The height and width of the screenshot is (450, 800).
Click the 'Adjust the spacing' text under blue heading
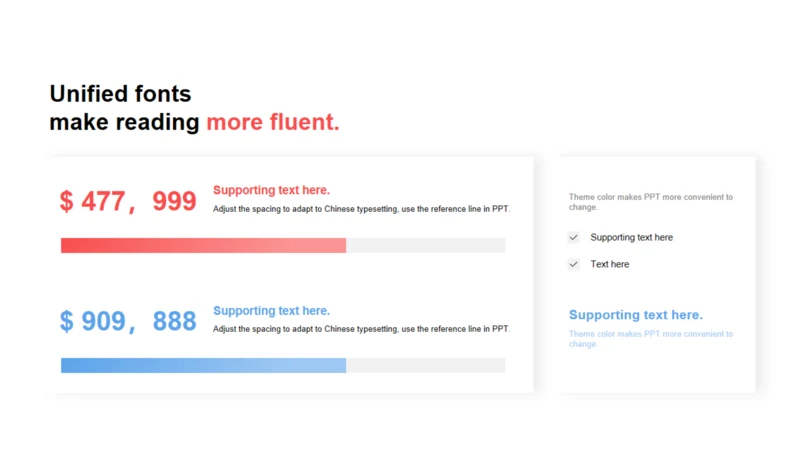(x=361, y=329)
